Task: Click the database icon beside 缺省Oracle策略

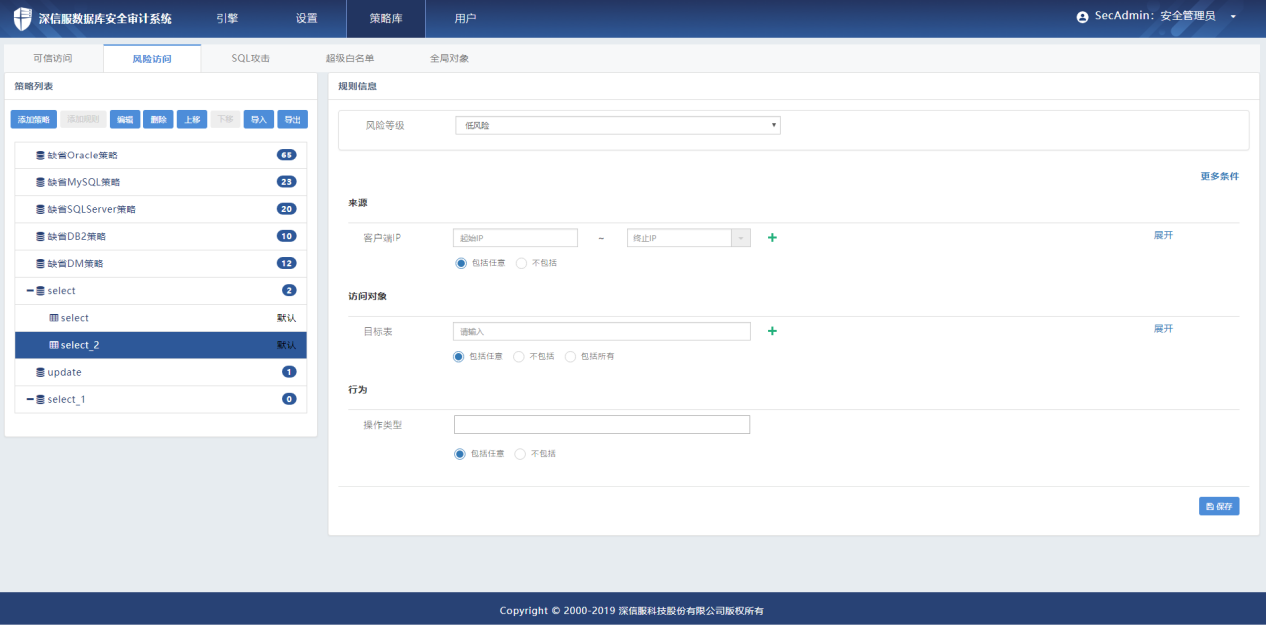Action: coord(40,156)
